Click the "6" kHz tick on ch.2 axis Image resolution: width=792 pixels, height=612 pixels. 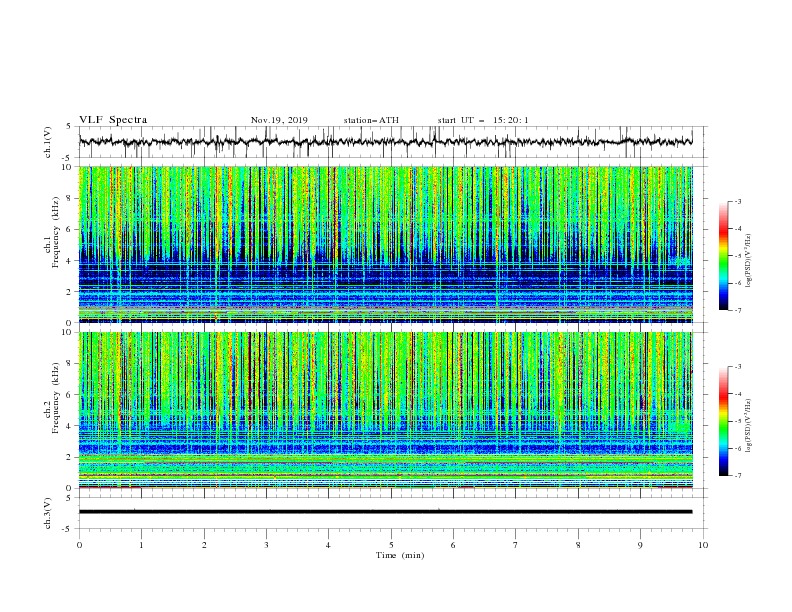click(x=70, y=395)
